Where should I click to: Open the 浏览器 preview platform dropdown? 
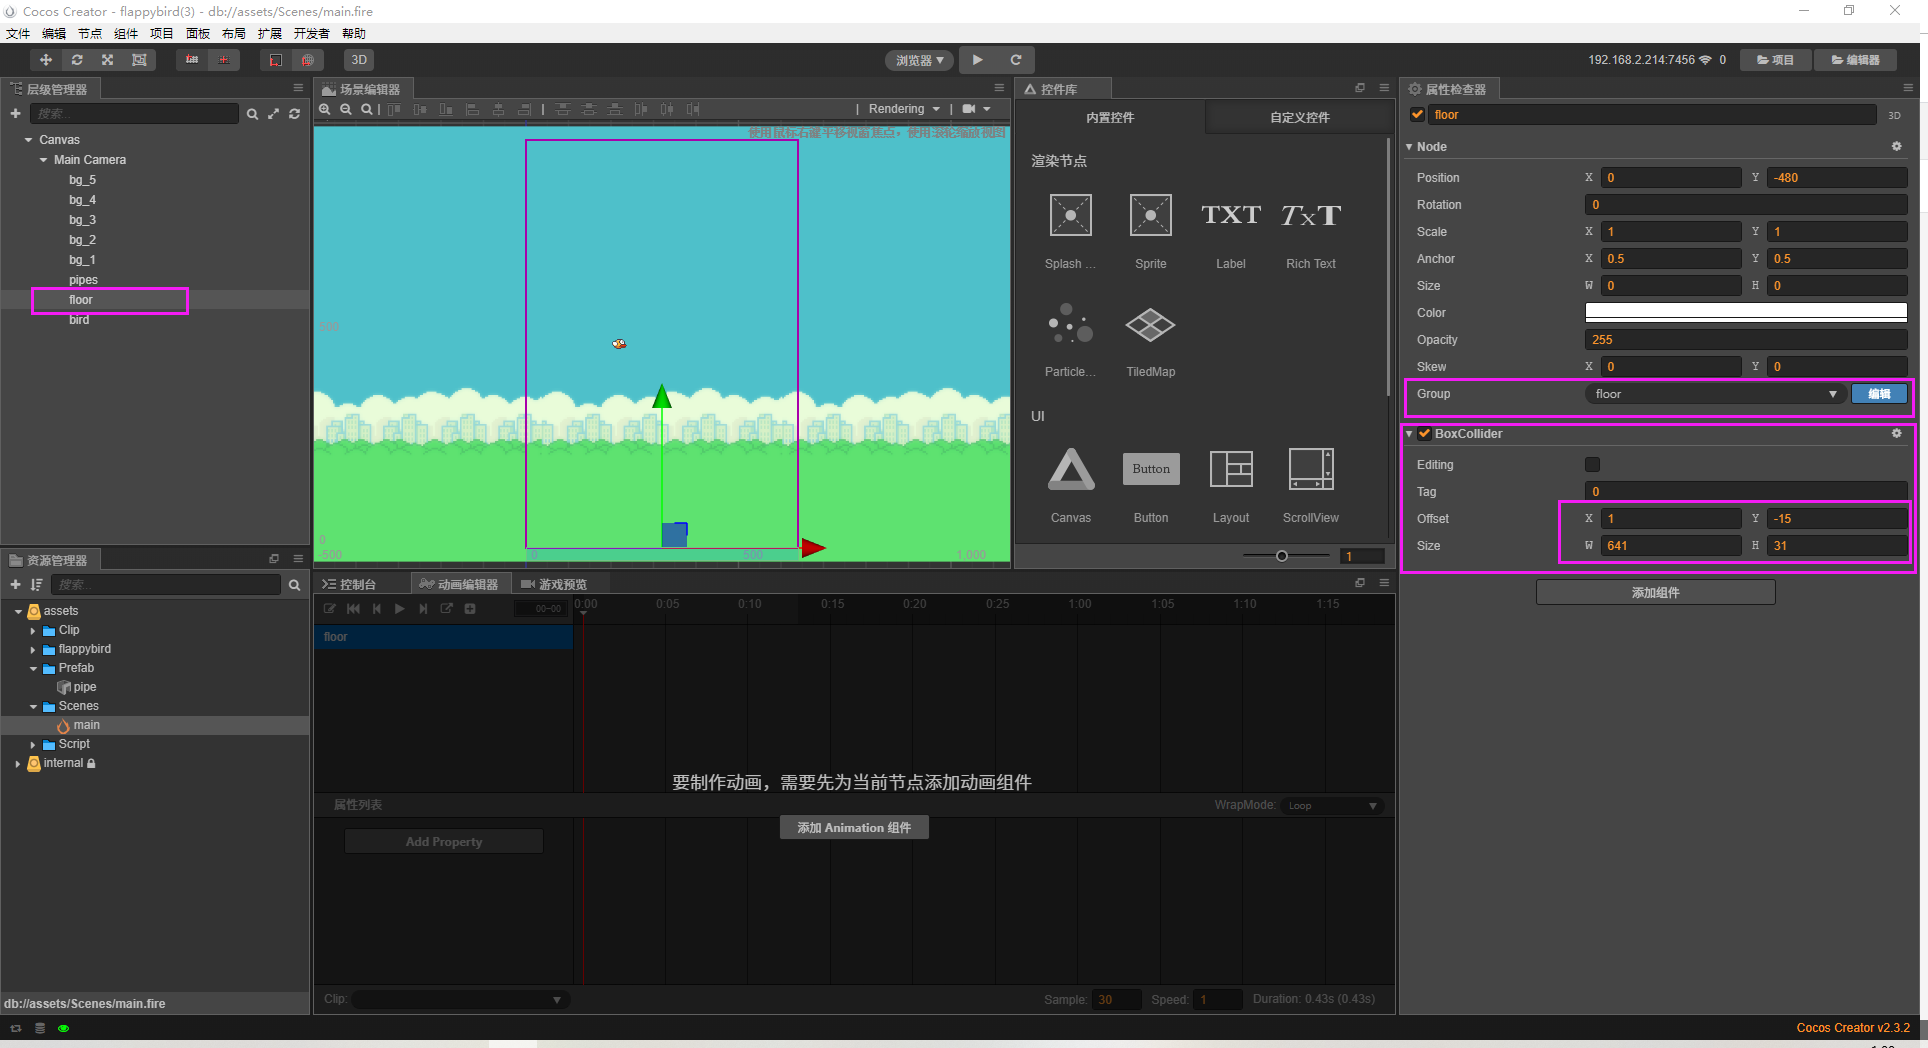click(920, 61)
